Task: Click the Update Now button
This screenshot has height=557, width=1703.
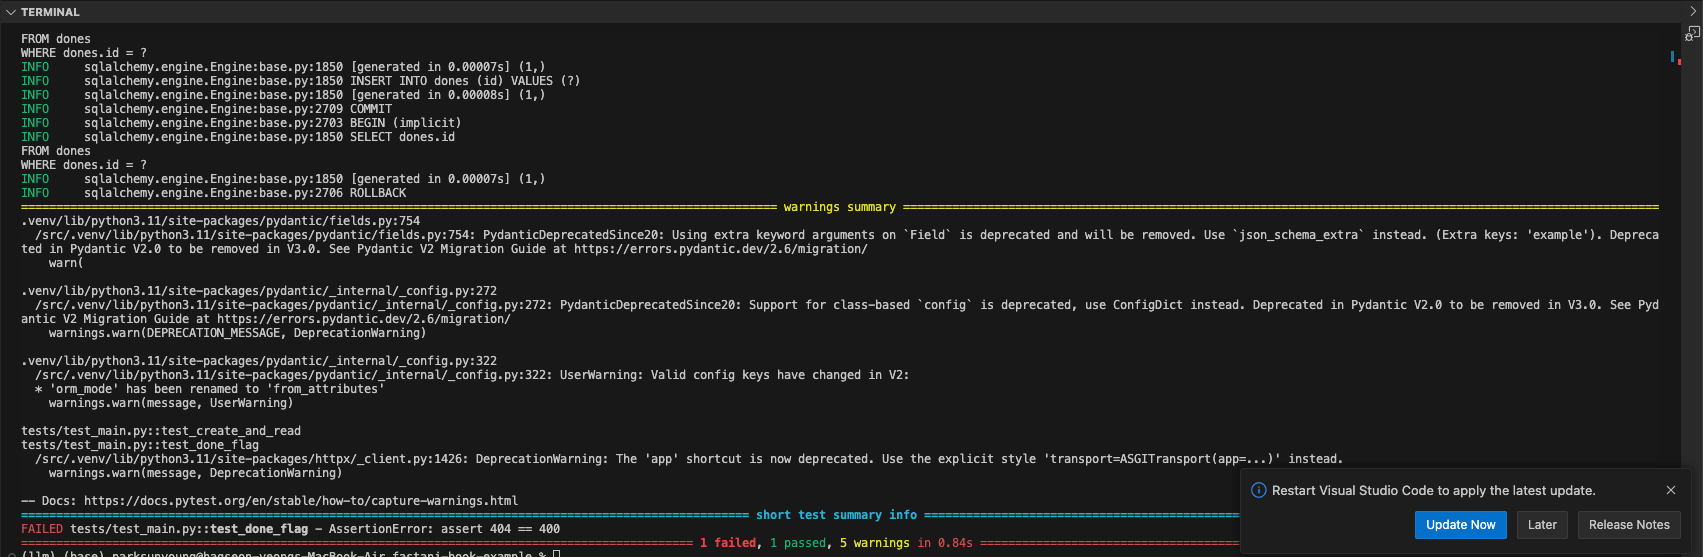Action: 1460,525
